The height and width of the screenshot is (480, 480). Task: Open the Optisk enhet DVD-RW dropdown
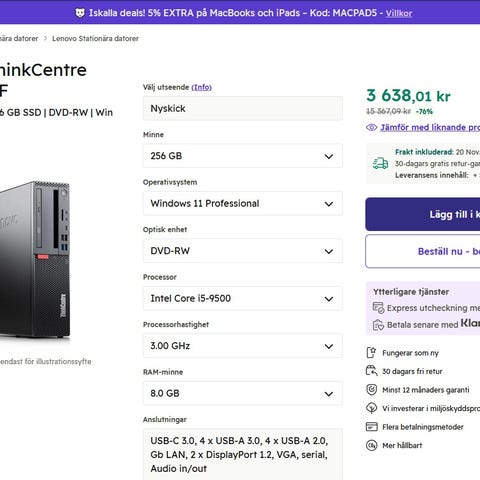[x=243, y=251]
